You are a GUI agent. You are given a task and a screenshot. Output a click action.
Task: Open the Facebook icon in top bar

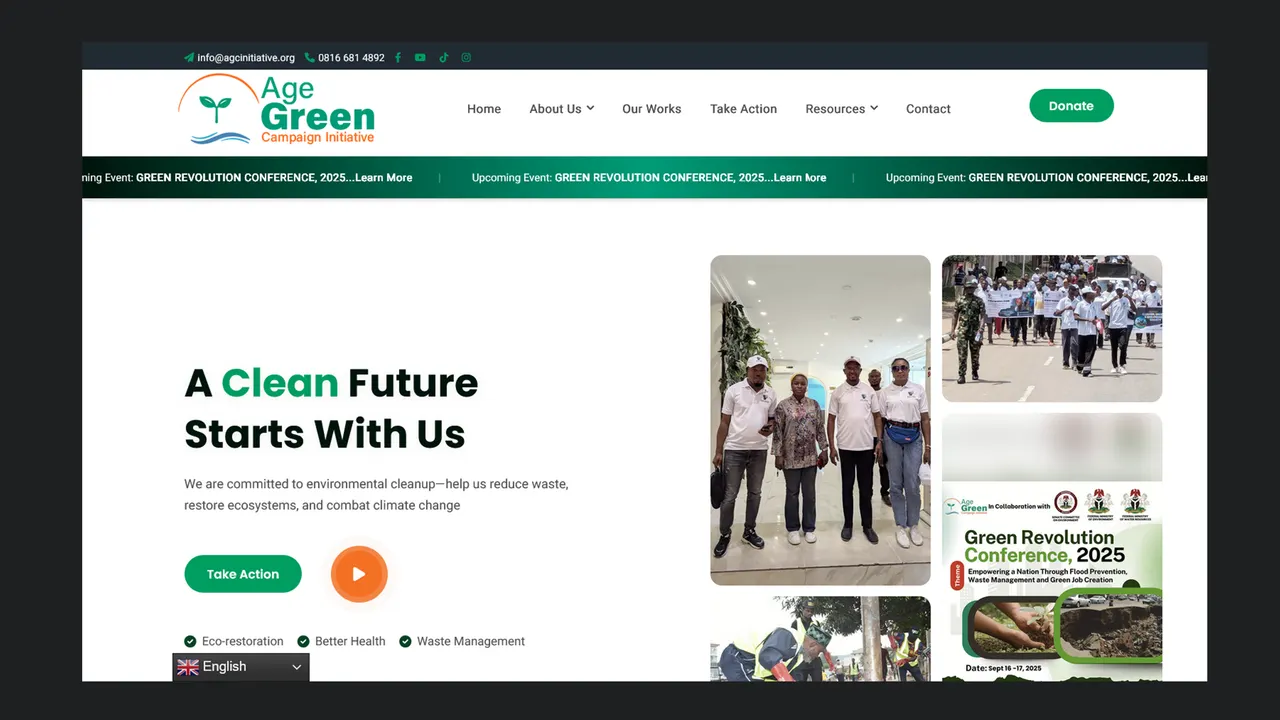coord(398,58)
